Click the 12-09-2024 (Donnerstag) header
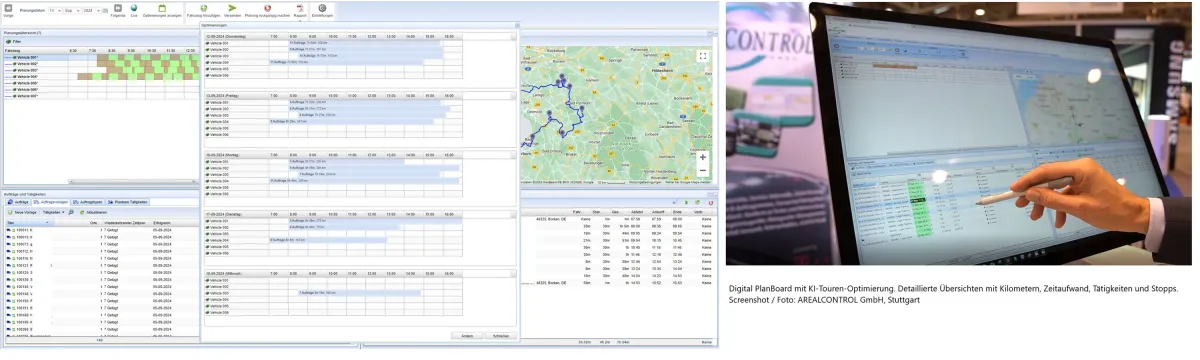 click(226, 36)
